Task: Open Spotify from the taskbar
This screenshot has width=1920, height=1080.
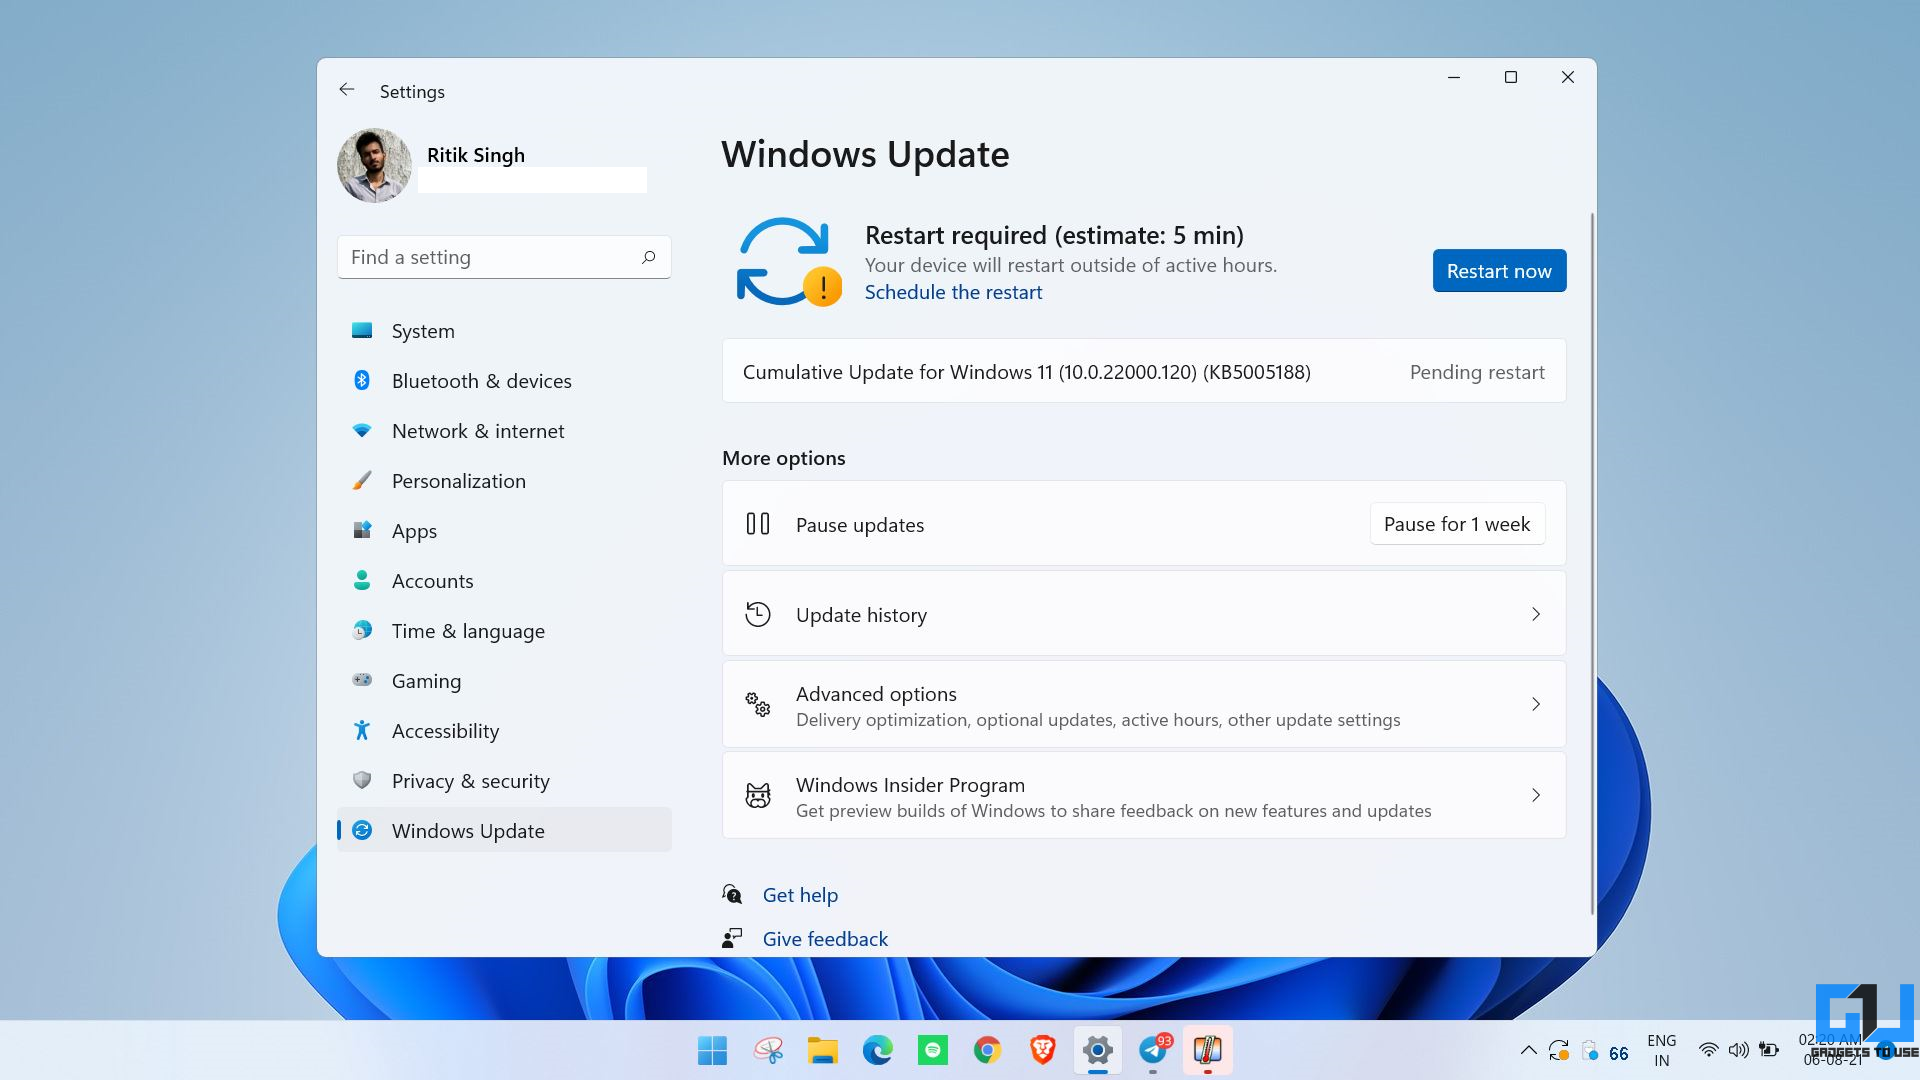Action: click(933, 1050)
